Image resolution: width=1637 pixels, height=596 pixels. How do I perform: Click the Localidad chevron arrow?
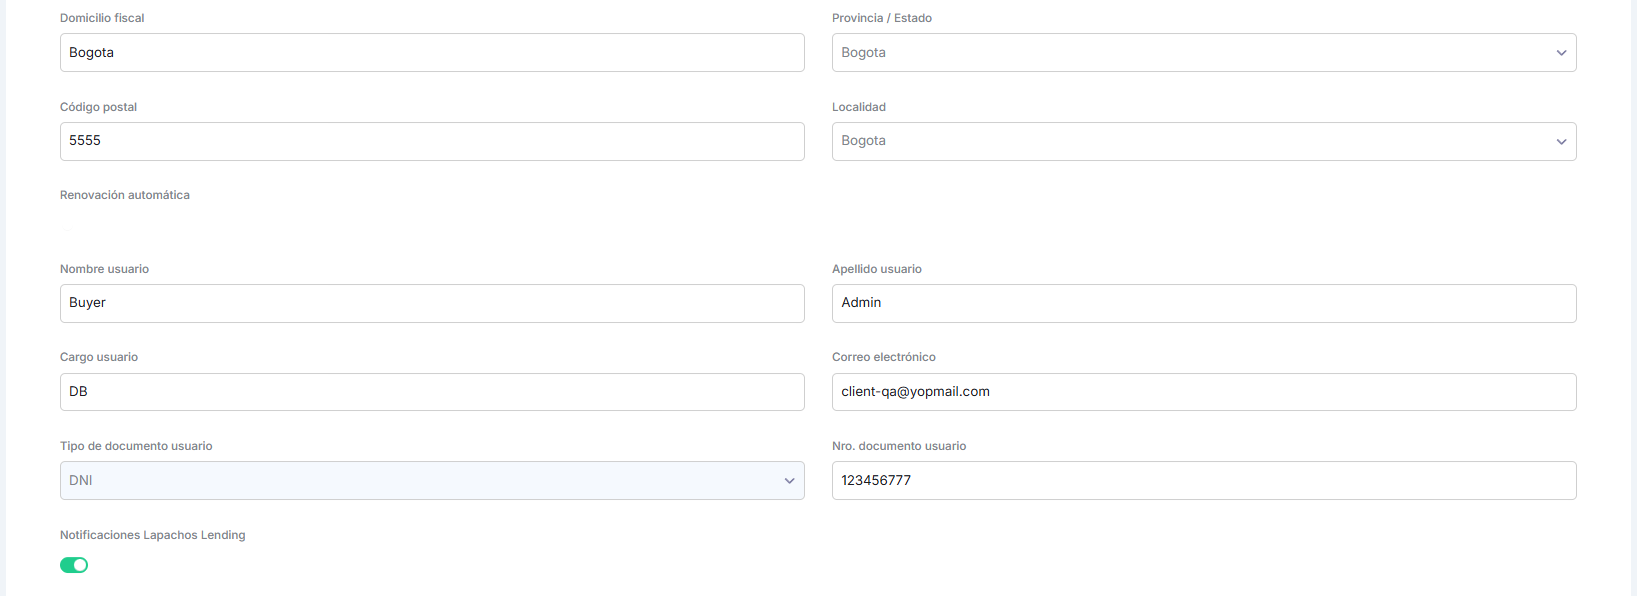pos(1561,142)
